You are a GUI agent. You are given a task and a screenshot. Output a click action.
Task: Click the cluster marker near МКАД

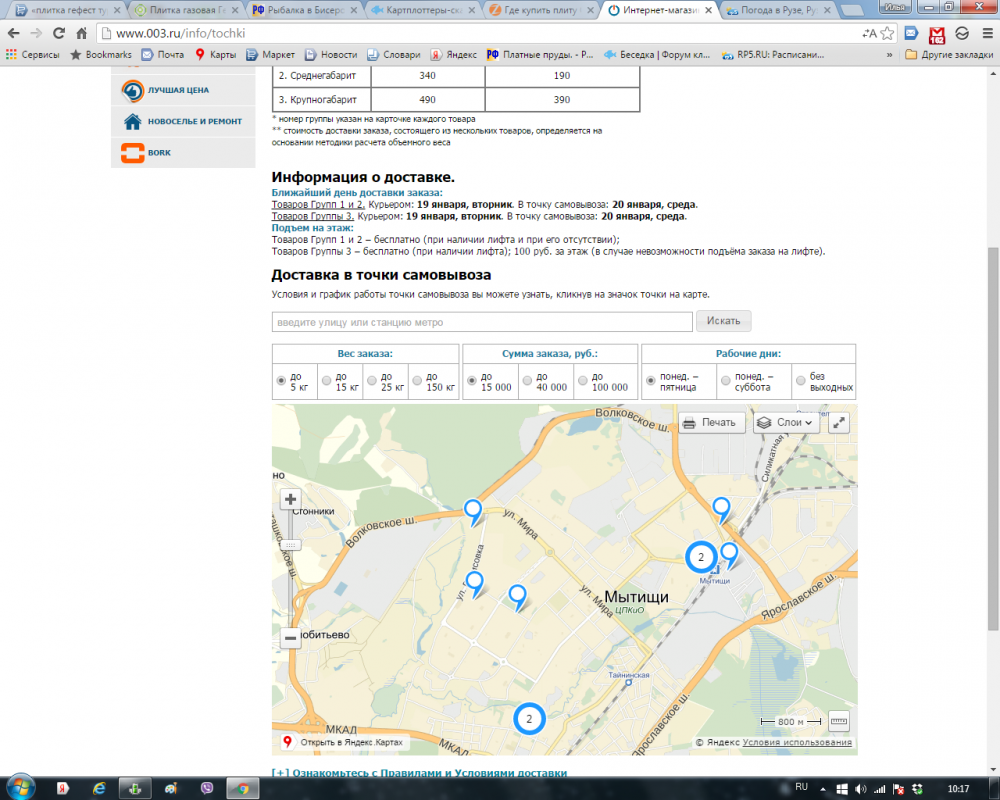pyautogui.click(x=529, y=718)
